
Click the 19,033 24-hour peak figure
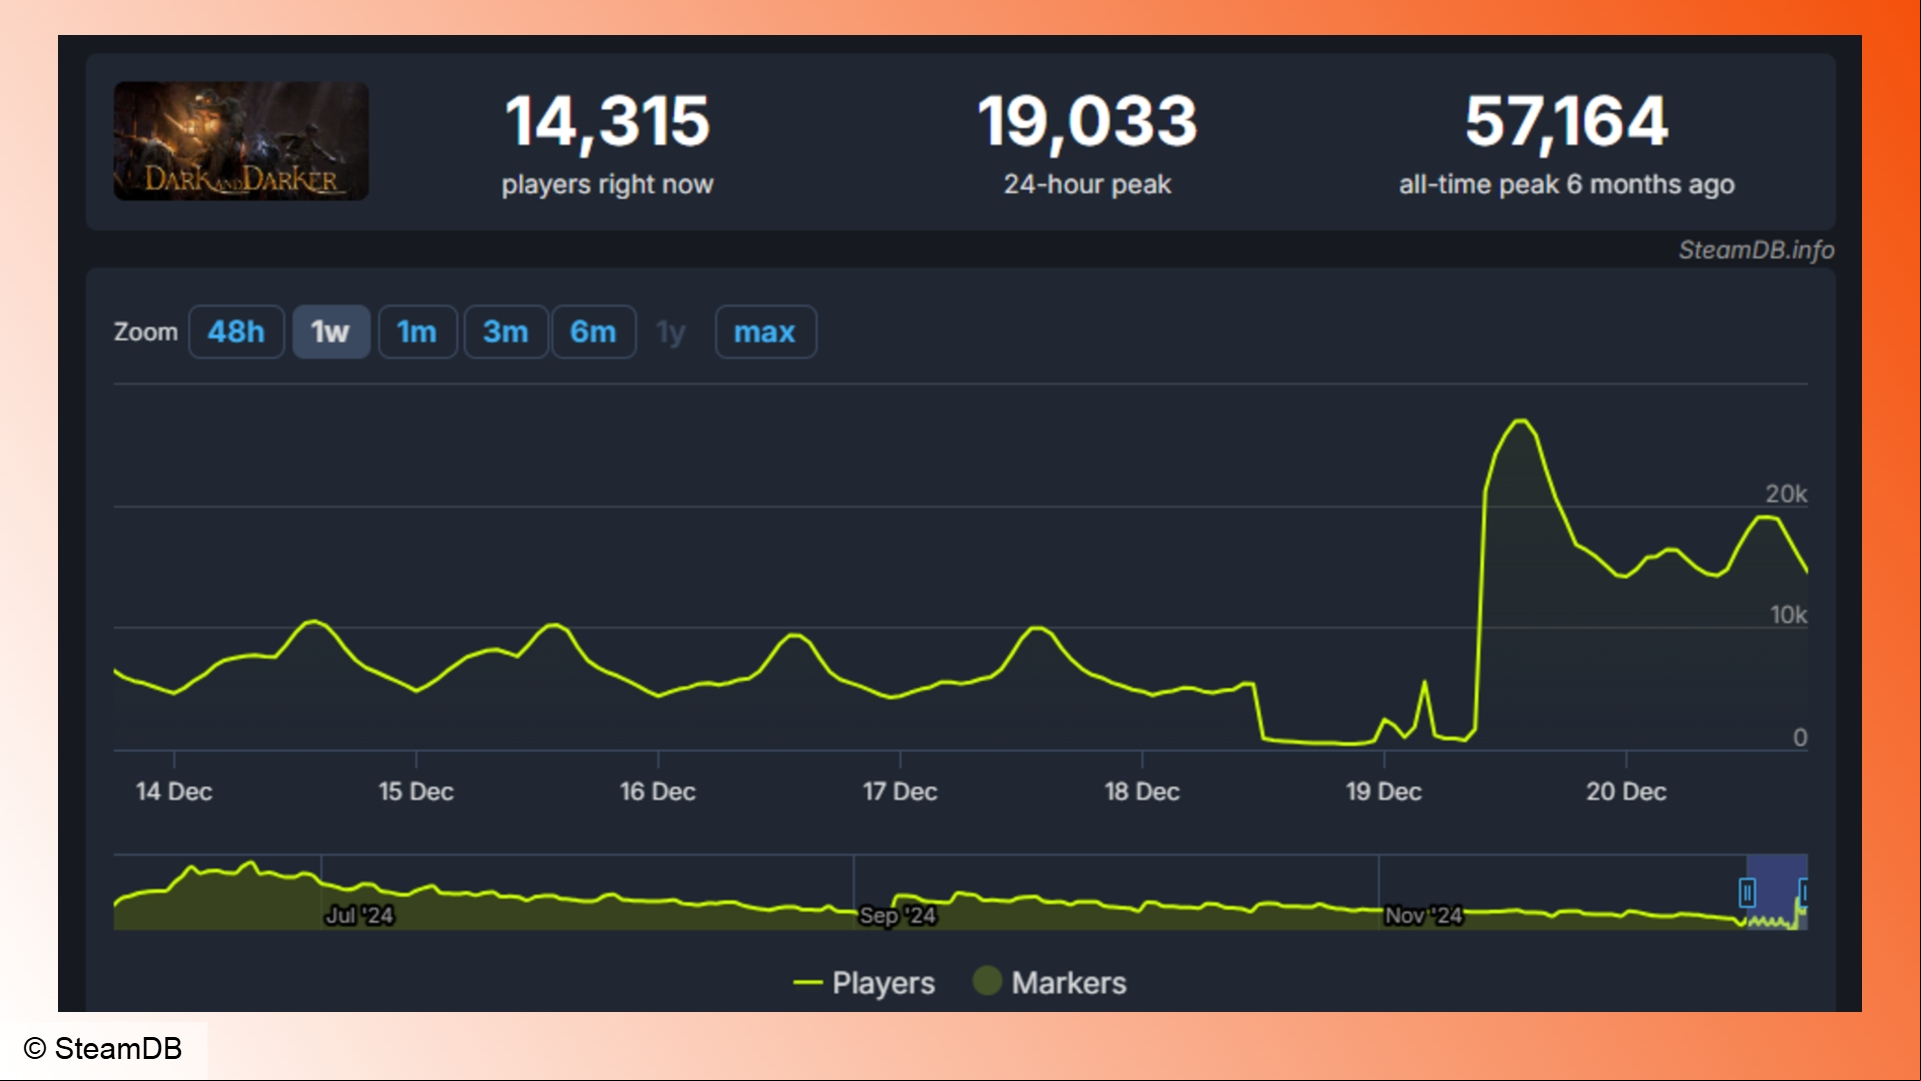pyautogui.click(x=1087, y=121)
